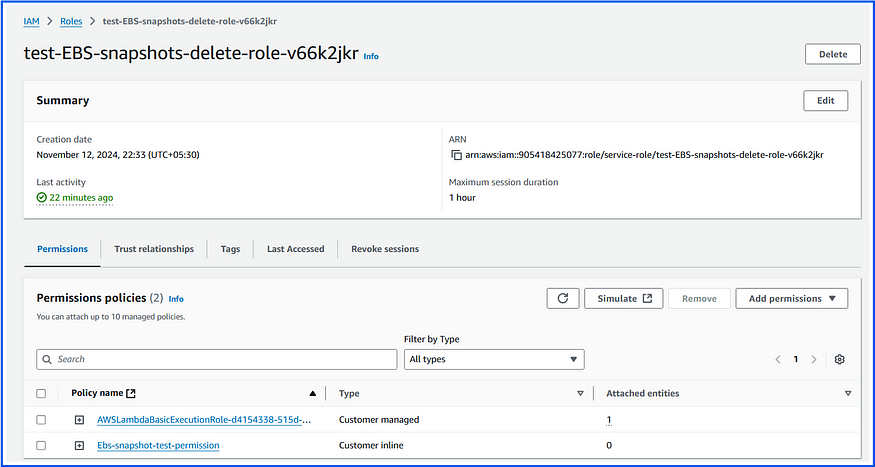Click page number 1 in pagination
Image resolution: width=875 pixels, height=467 pixels.
[796, 359]
